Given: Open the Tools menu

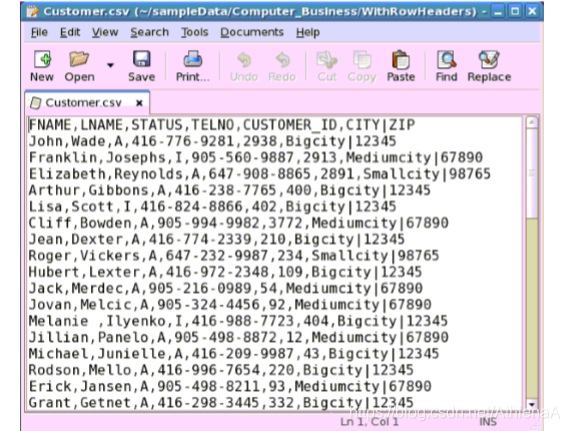Looking at the screenshot, I should pyautogui.click(x=195, y=32).
